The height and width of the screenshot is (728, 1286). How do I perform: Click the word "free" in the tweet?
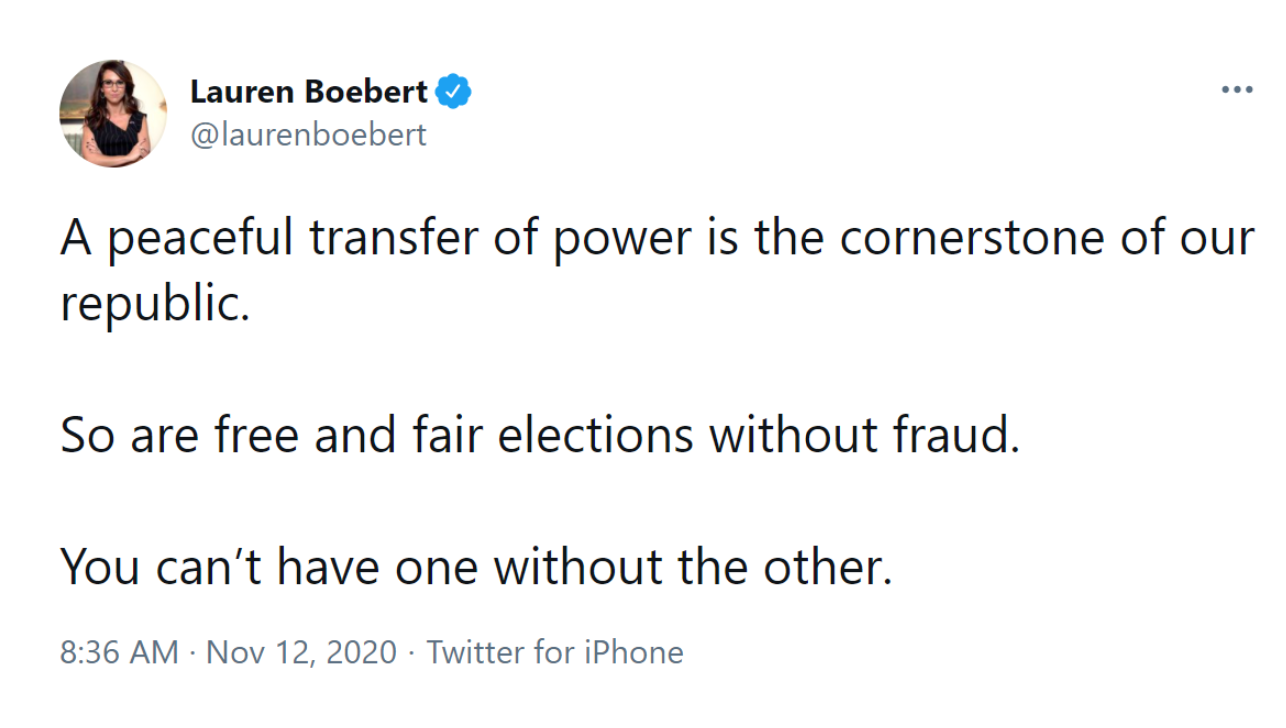tap(257, 436)
